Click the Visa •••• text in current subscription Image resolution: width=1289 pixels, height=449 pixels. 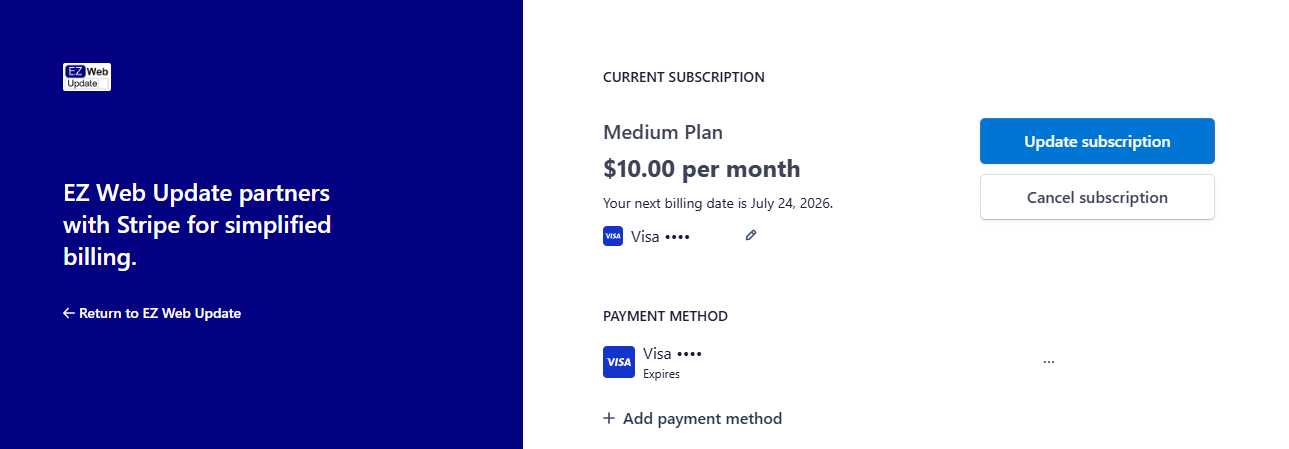[660, 237]
